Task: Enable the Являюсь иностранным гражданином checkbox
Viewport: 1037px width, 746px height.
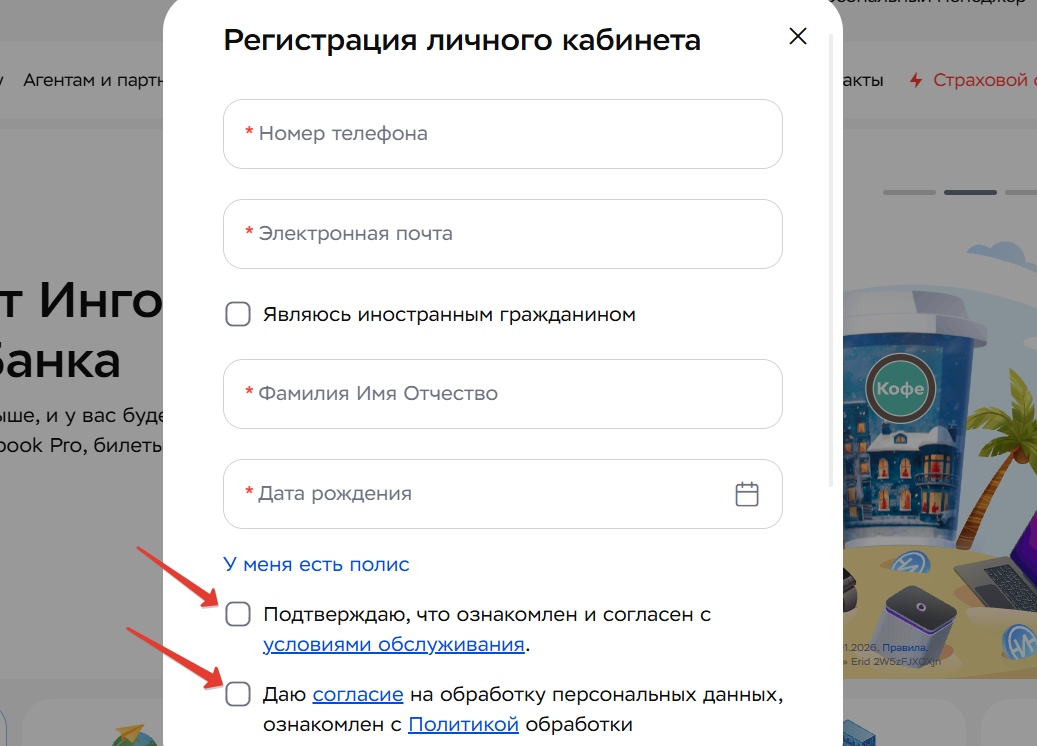Action: (x=237, y=314)
